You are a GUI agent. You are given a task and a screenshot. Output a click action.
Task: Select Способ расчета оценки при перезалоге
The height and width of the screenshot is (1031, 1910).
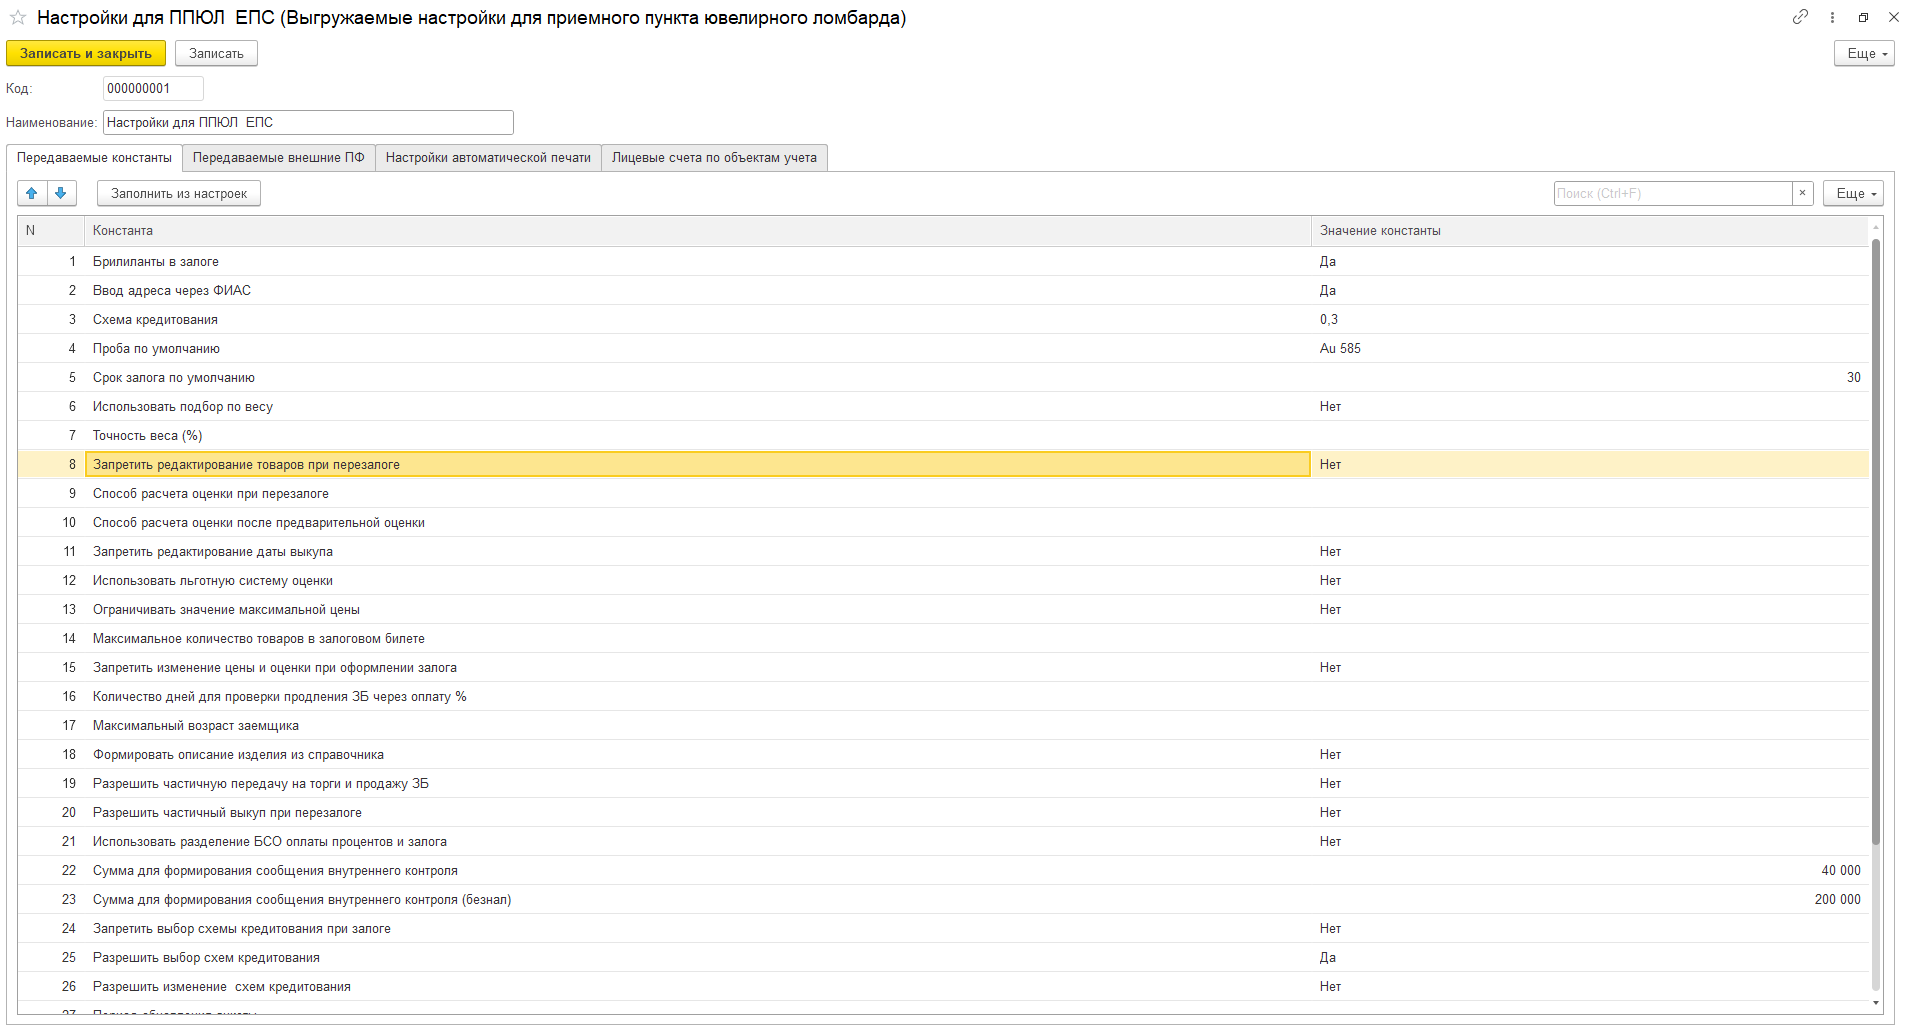(x=943, y=493)
